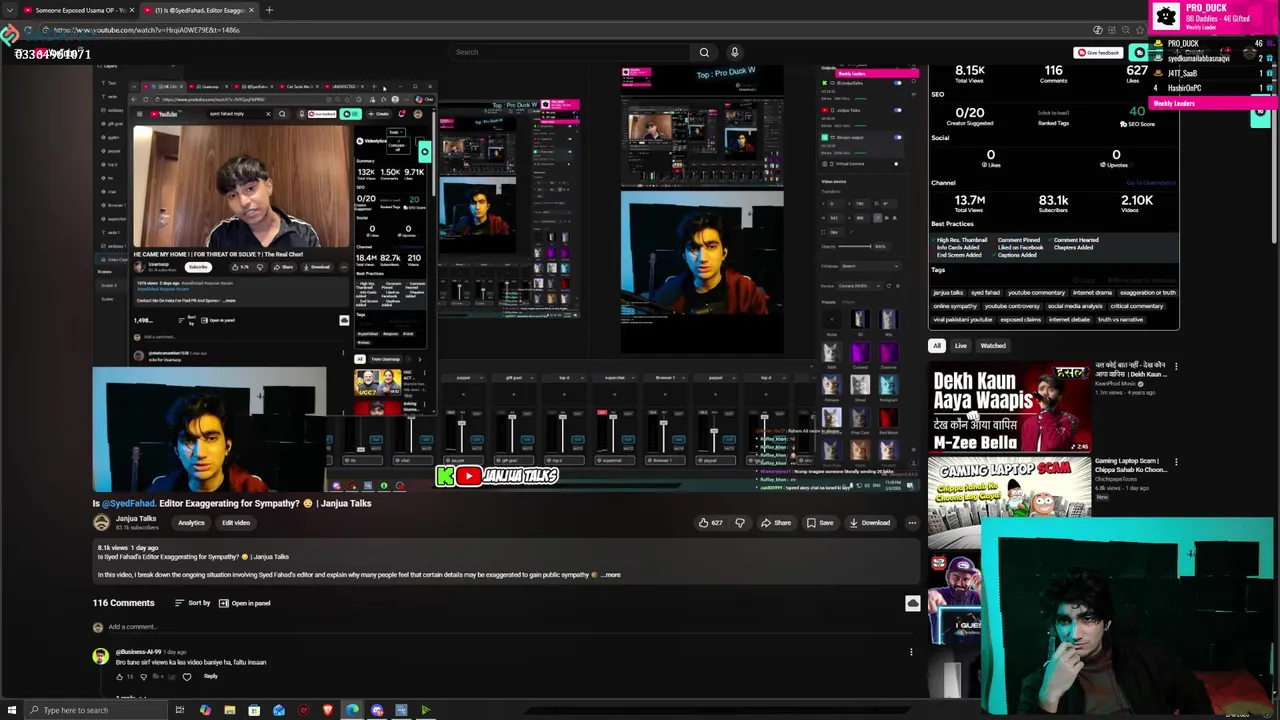Share the video using the Share button
The image size is (1280, 720).
coord(775,523)
